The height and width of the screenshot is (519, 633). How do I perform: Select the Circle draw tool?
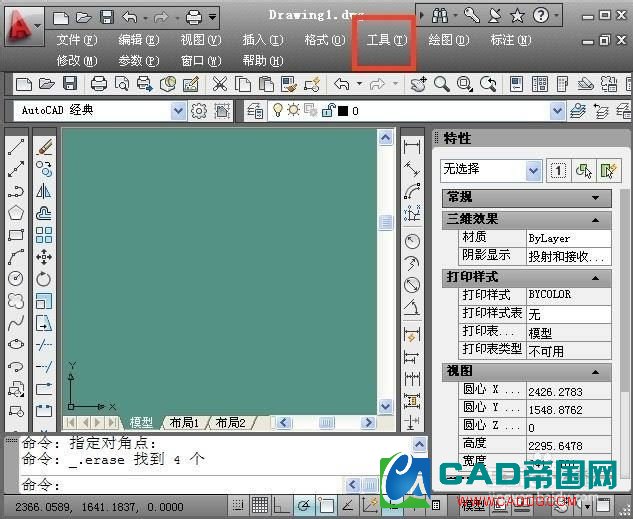[16, 278]
